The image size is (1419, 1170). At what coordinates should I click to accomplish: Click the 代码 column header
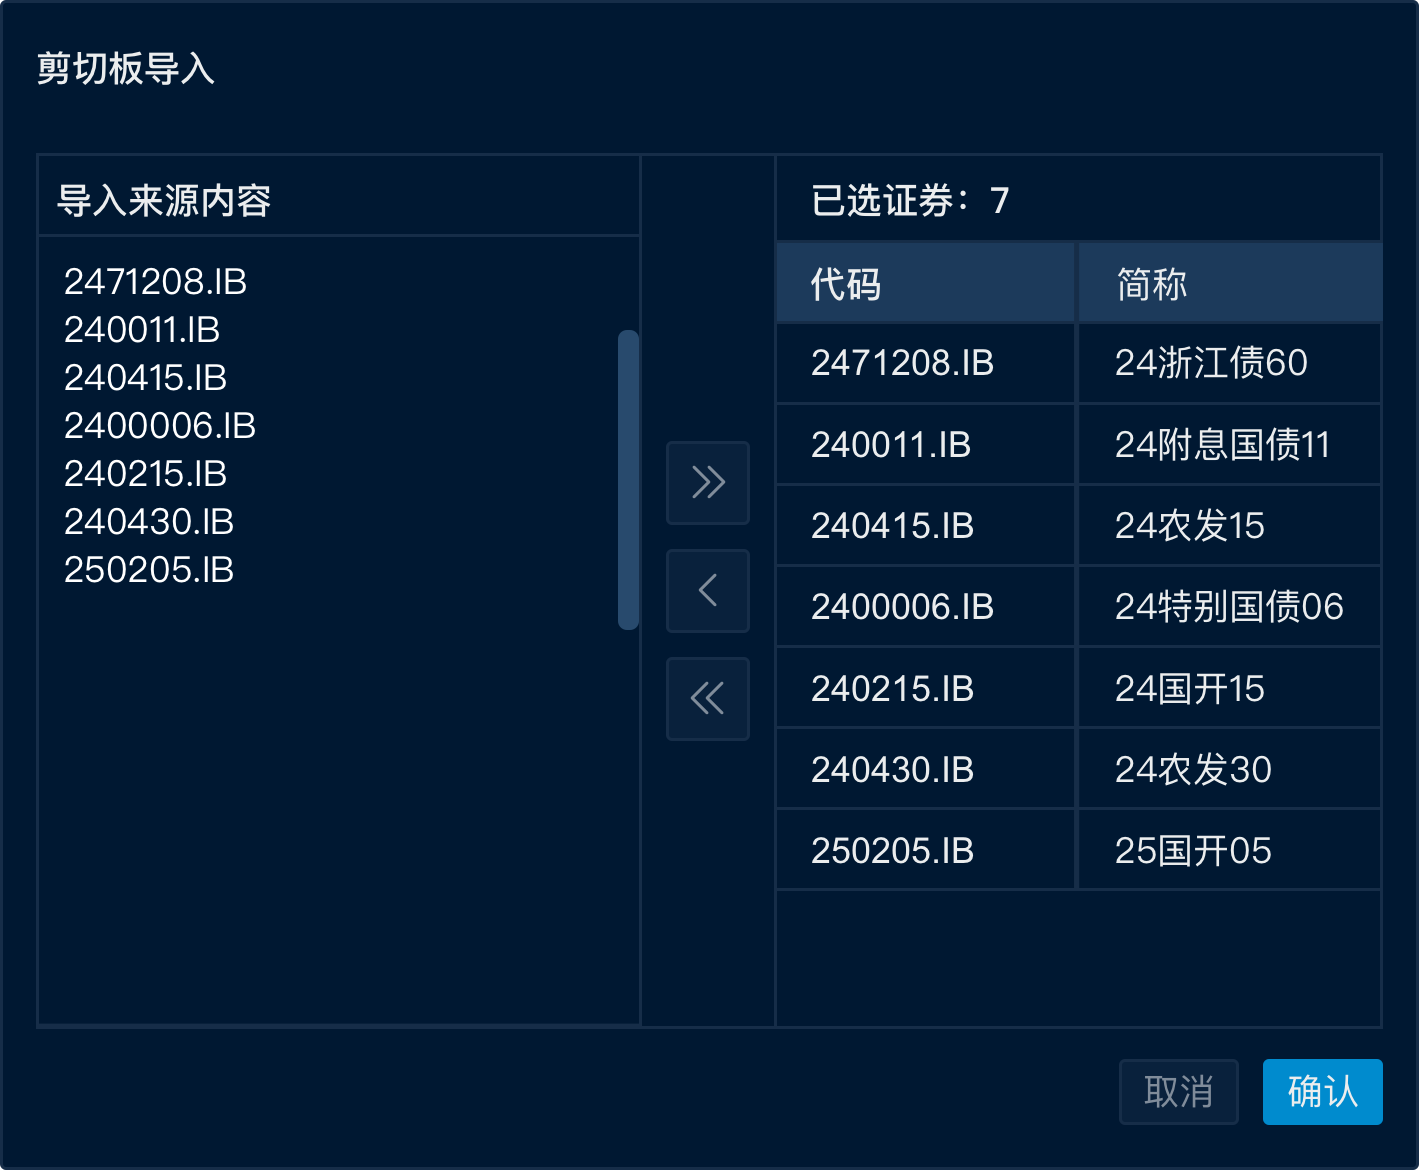(925, 283)
